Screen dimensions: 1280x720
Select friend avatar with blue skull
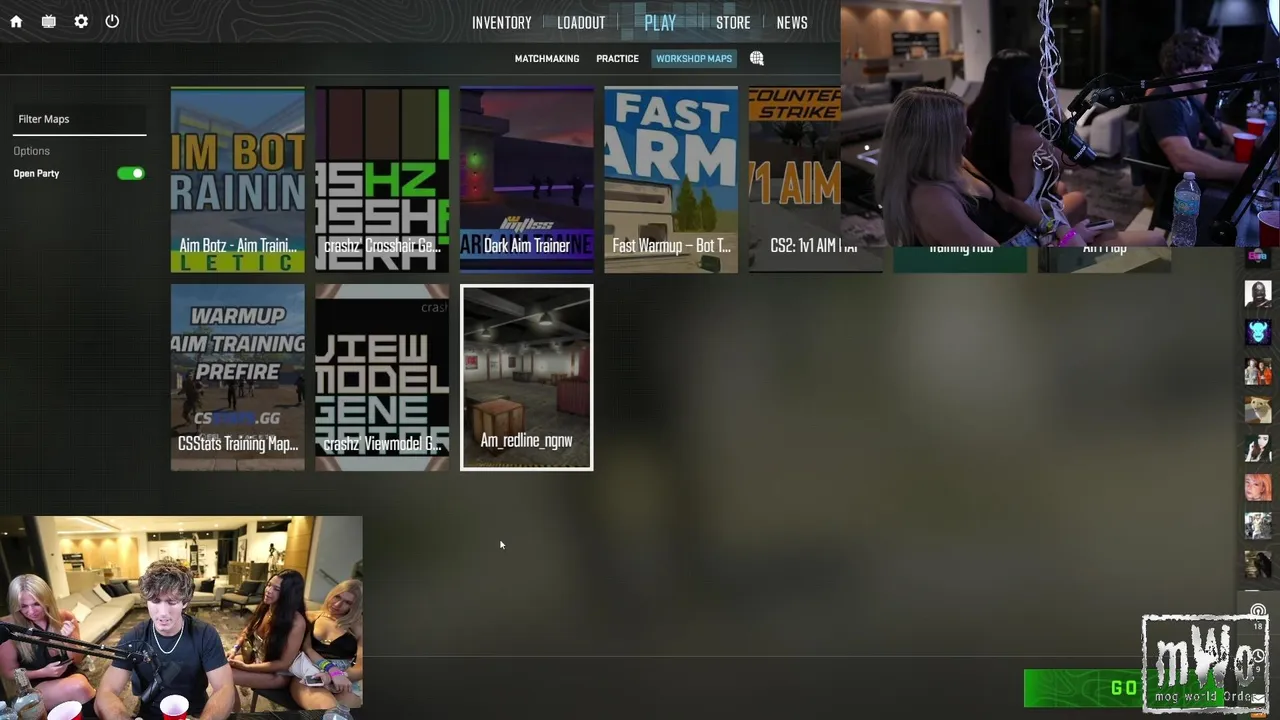[1257, 332]
